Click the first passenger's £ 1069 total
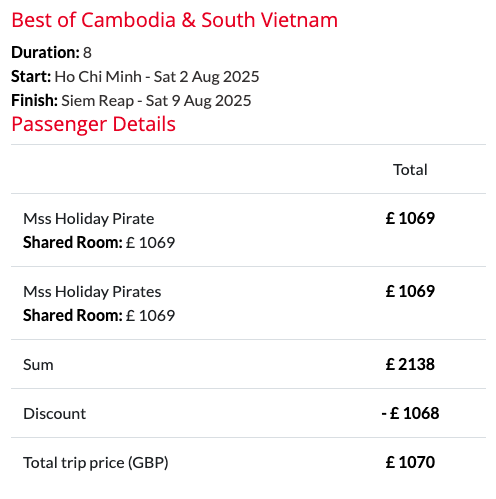The width and height of the screenshot is (496, 499). click(x=410, y=218)
